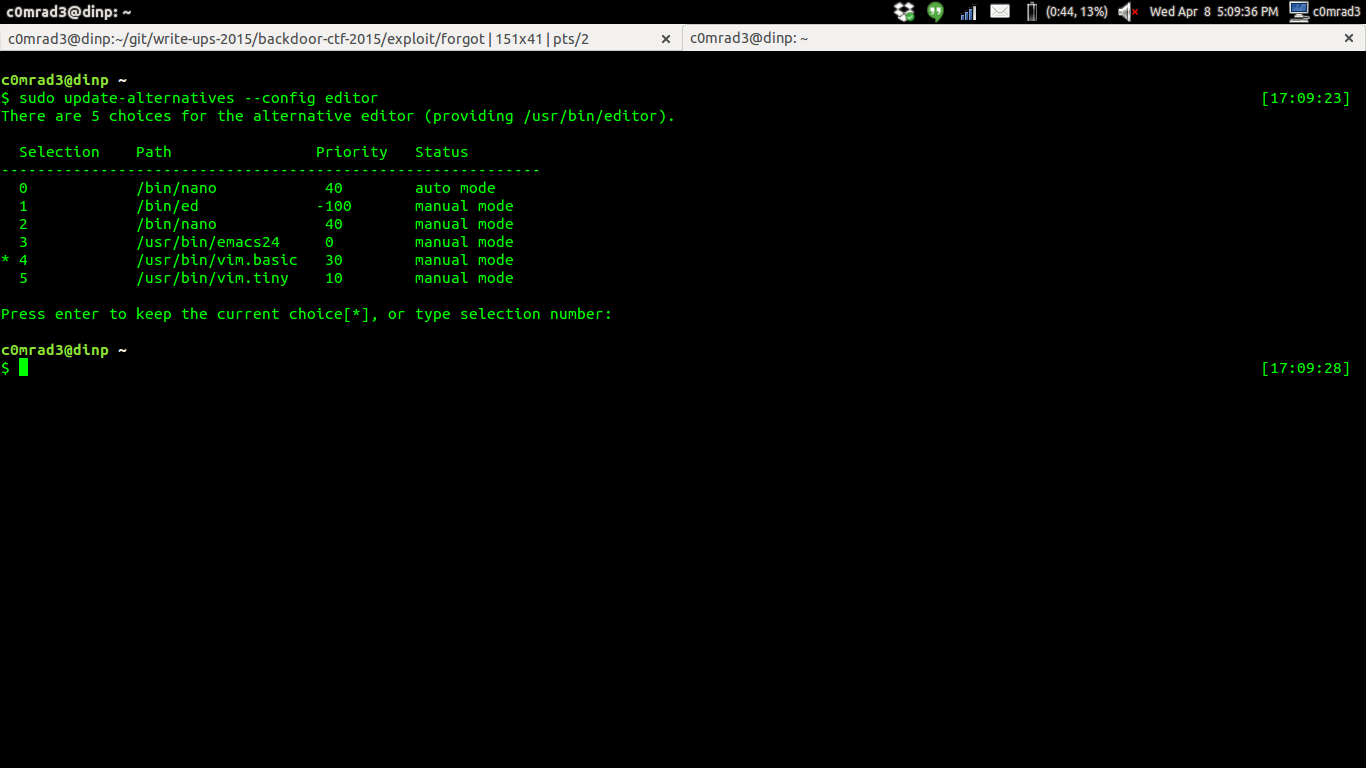Click the window title in the top panel
Viewport: 1366px width, 768px height.
(69, 12)
